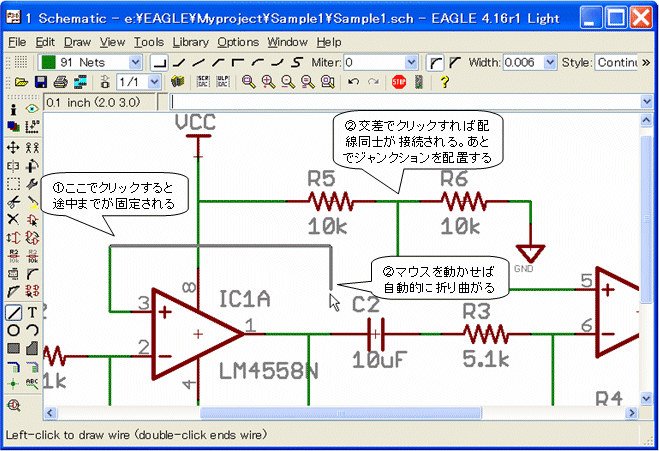Screen dimensions: 659x451
Task: Click the red STOP button
Action: (399, 82)
